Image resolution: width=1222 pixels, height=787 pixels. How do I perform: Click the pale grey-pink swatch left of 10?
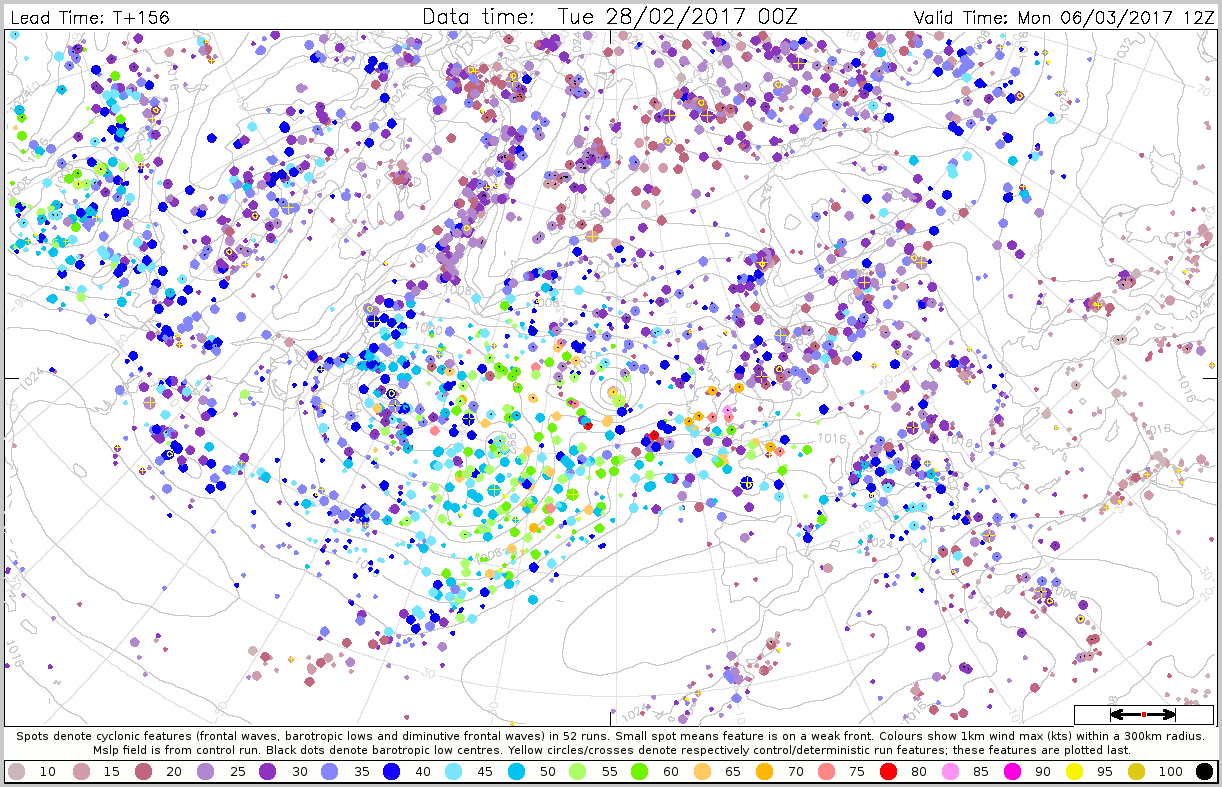click(17, 771)
